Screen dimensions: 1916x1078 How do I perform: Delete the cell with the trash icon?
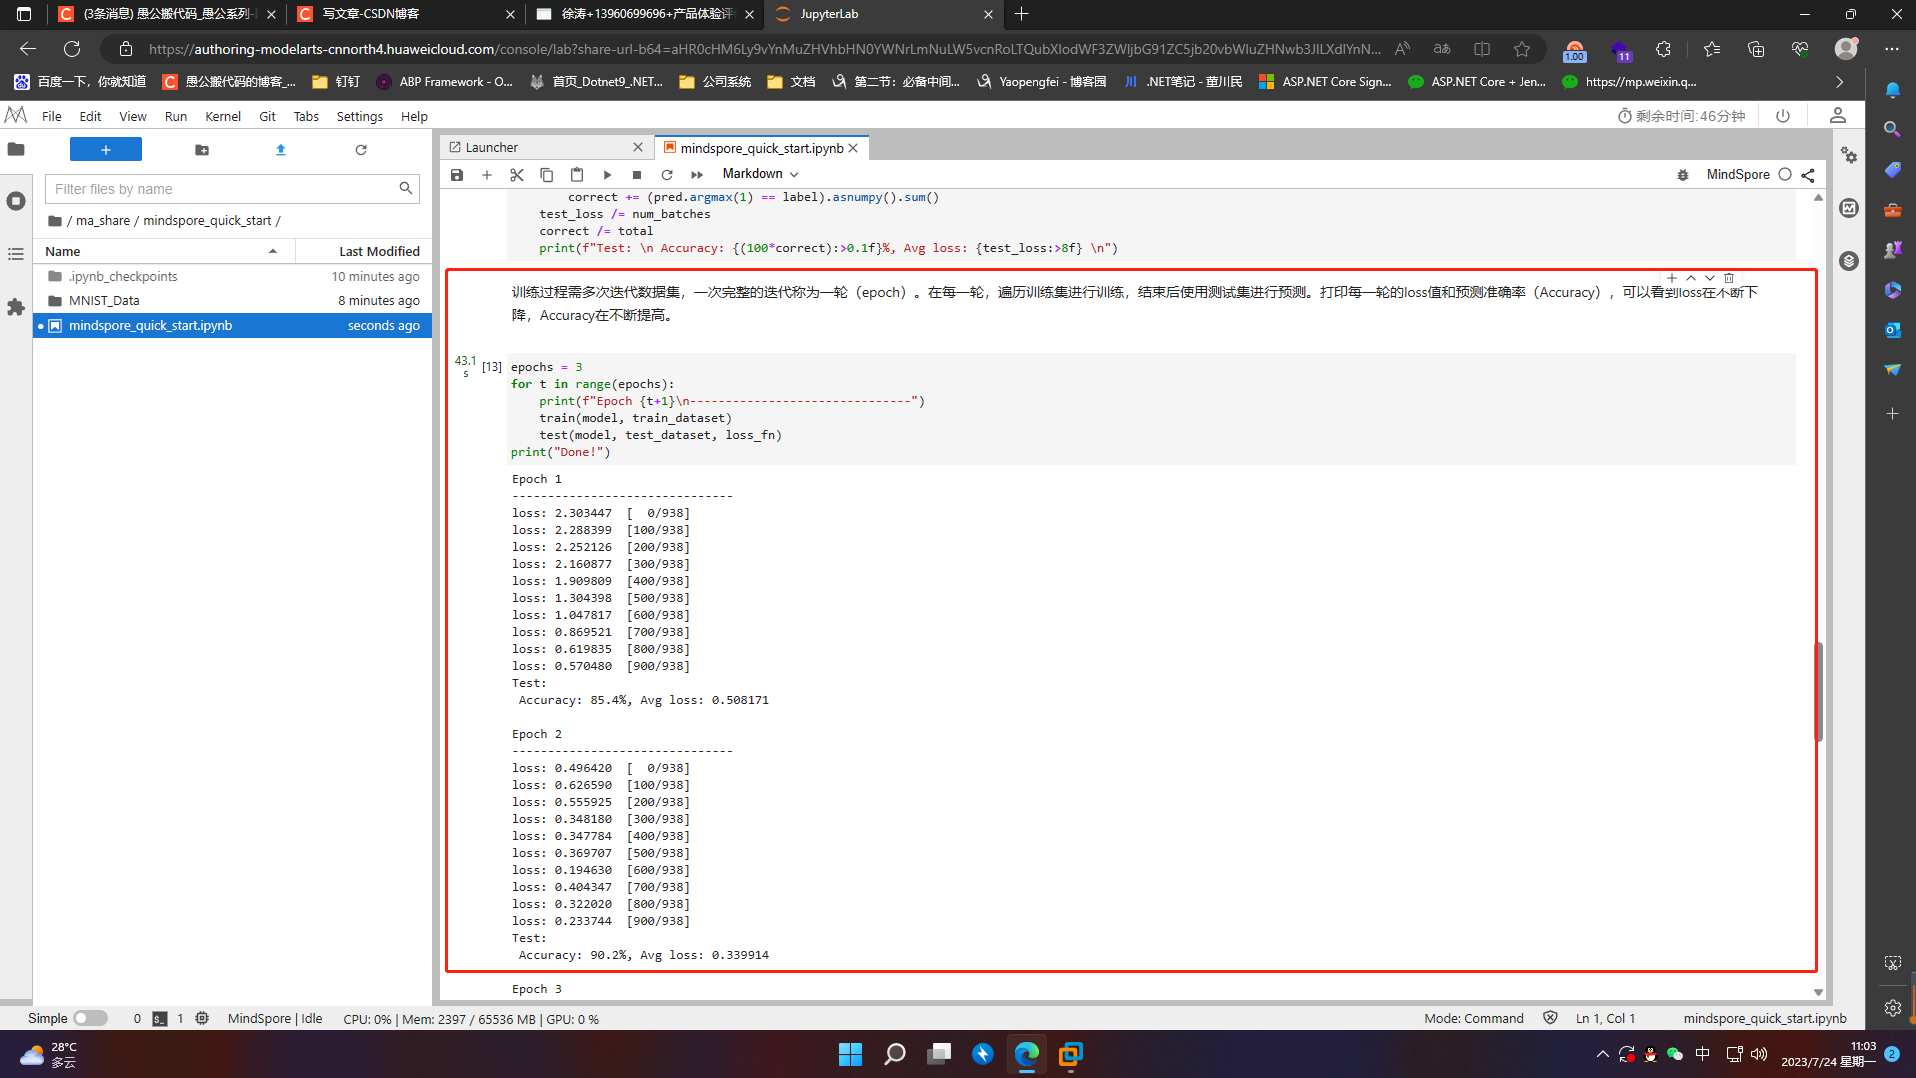point(1729,278)
